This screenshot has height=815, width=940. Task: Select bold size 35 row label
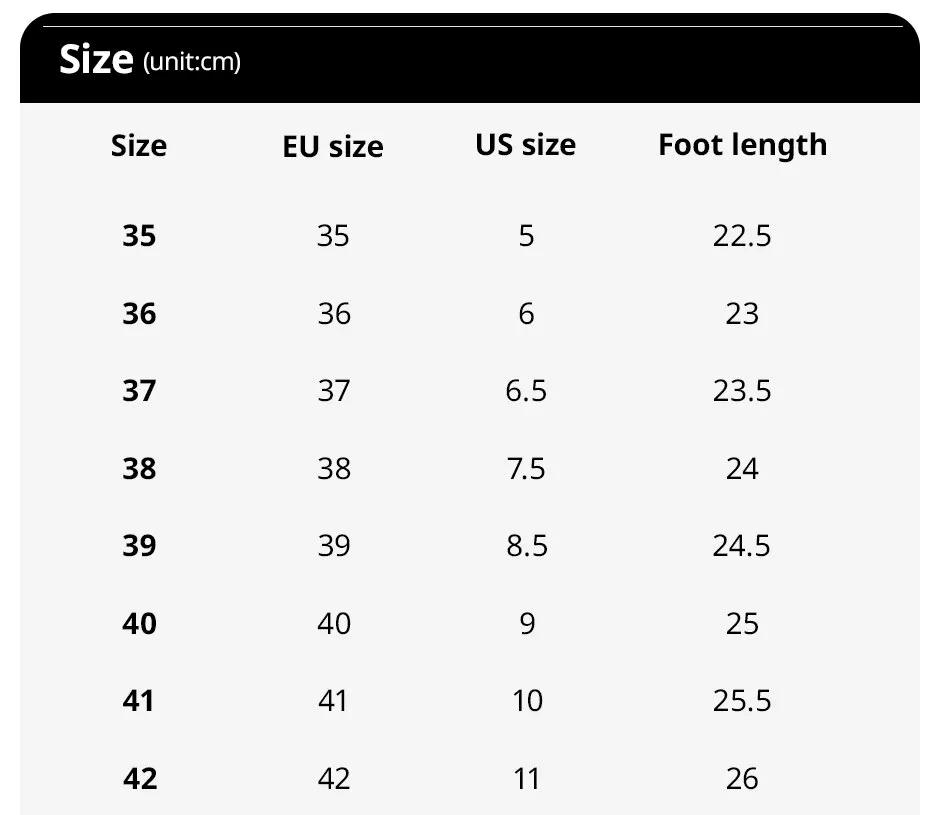(139, 236)
